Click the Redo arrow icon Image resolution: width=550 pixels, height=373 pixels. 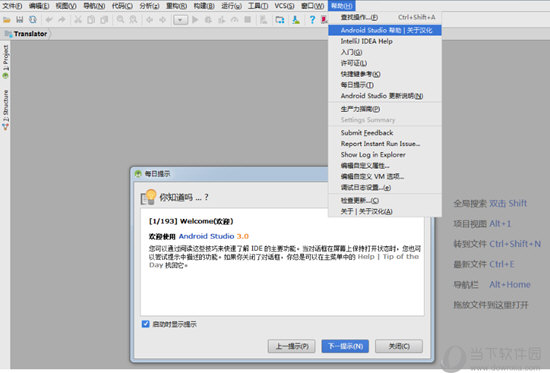62,20
